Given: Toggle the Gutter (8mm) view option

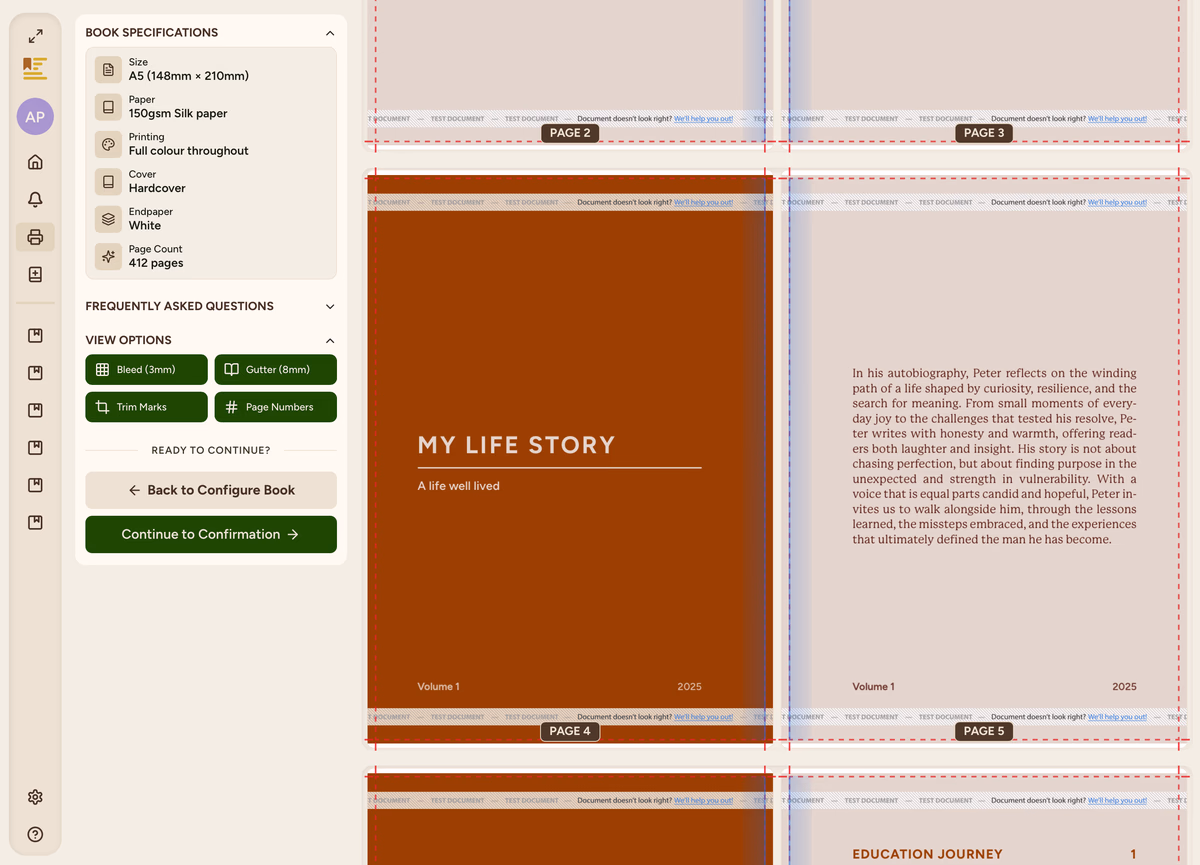Looking at the screenshot, I should pos(276,370).
